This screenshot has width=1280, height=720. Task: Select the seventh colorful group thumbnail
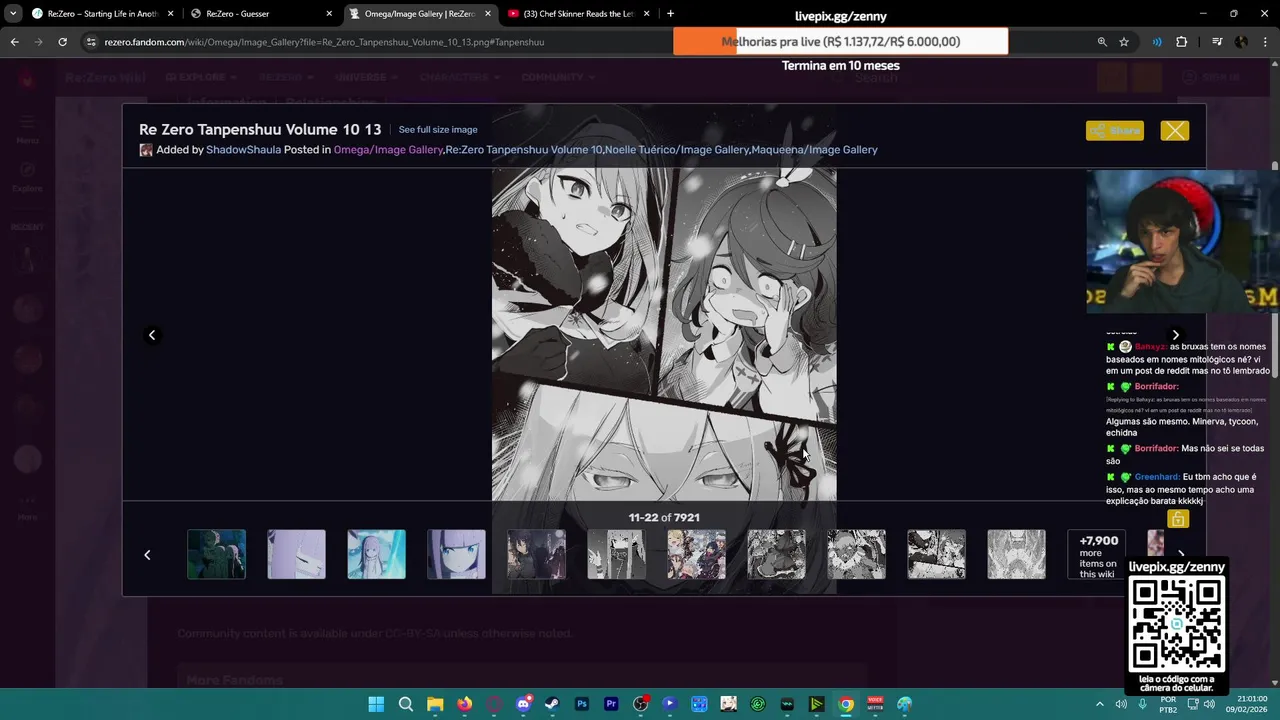pyautogui.click(x=696, y=554)
